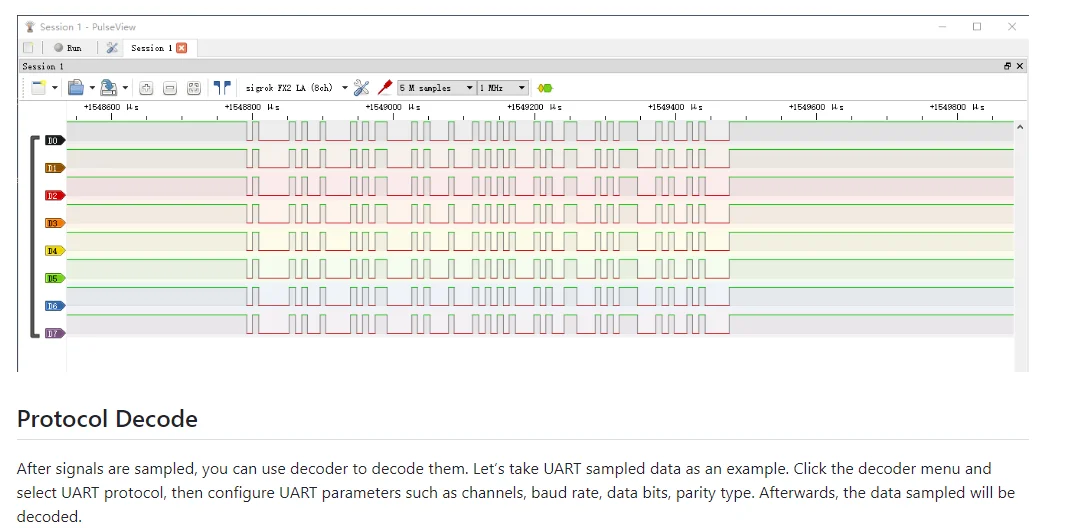This screenshot has width=1068, height=528.
Task: Open file with the folder icon
Action: (x=76, y=87)
